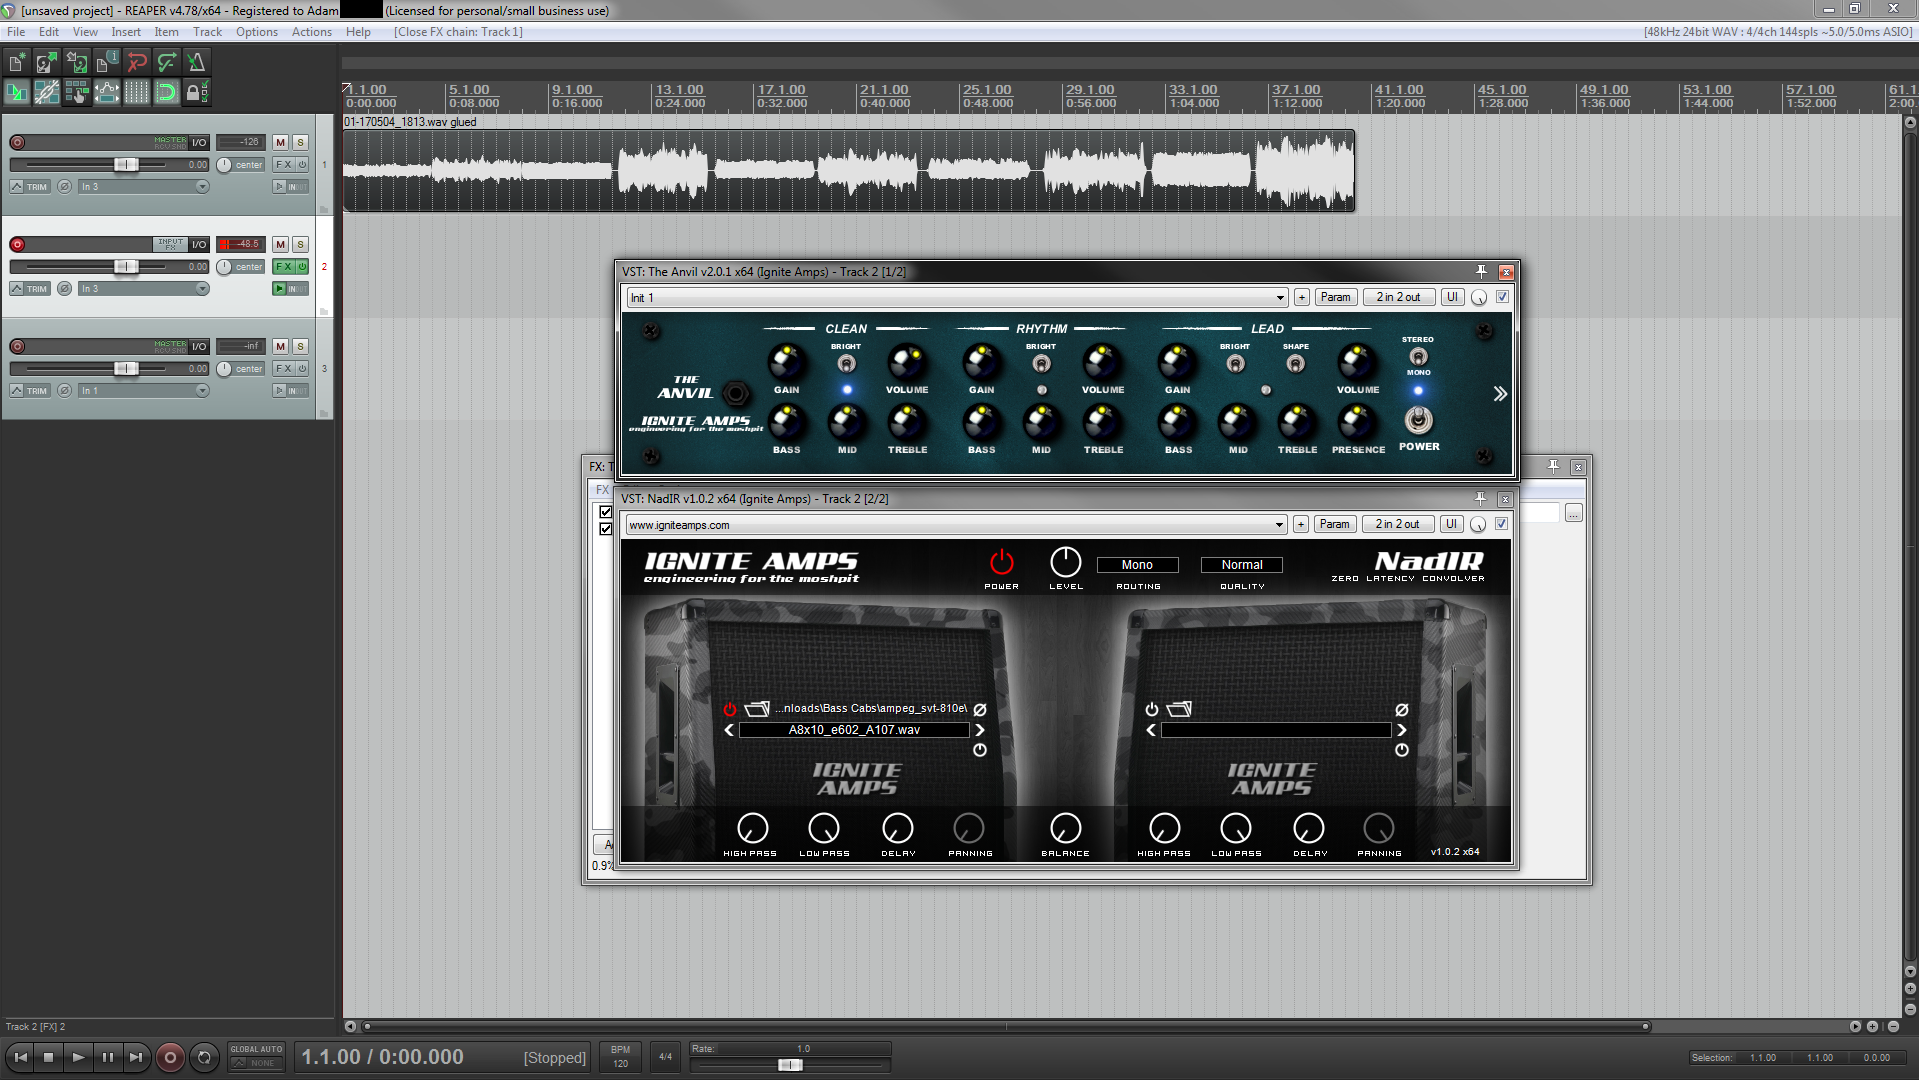The image size is (1919, 1080).
Task: Select the 01-170504_1813.wav audio item
Action: [x=849, y=170]
